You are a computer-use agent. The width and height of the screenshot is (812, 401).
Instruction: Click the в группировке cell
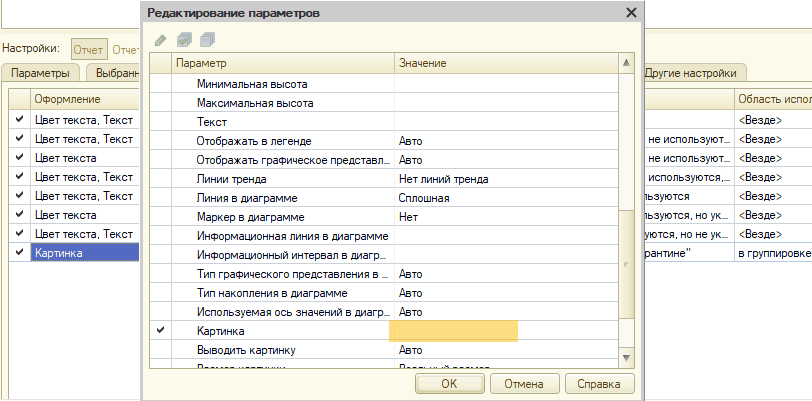(x=773, y=253)
